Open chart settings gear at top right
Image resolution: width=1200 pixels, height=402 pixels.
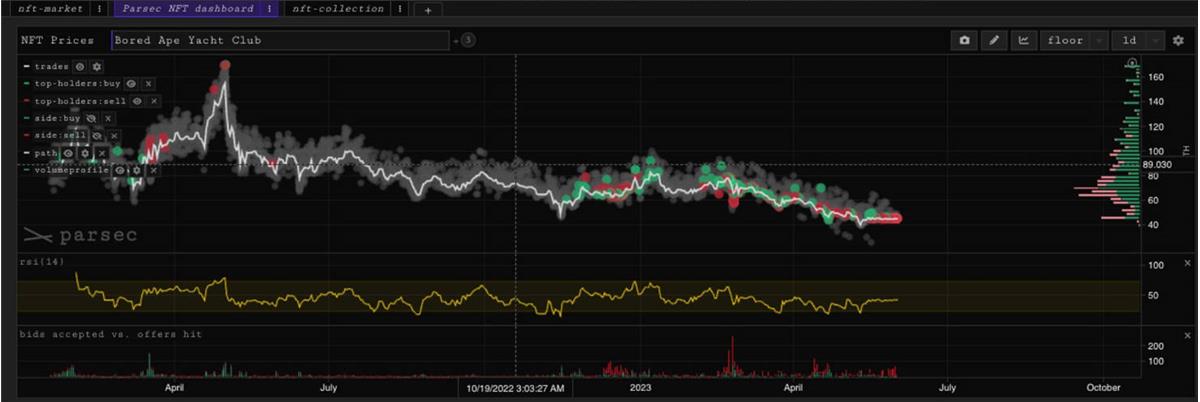click(1178, 41)
